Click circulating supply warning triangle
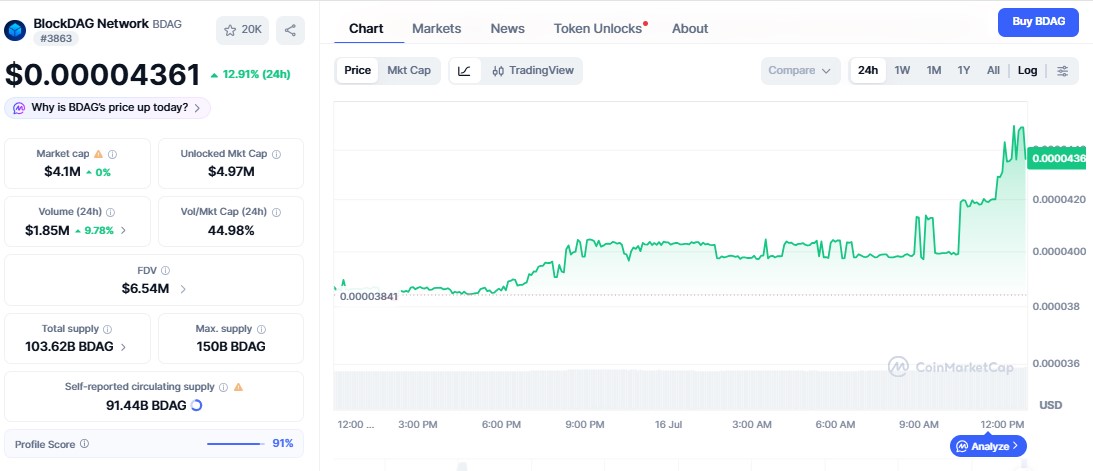The height and width of the screenshot is (471, 1093). tap(238, 387)
